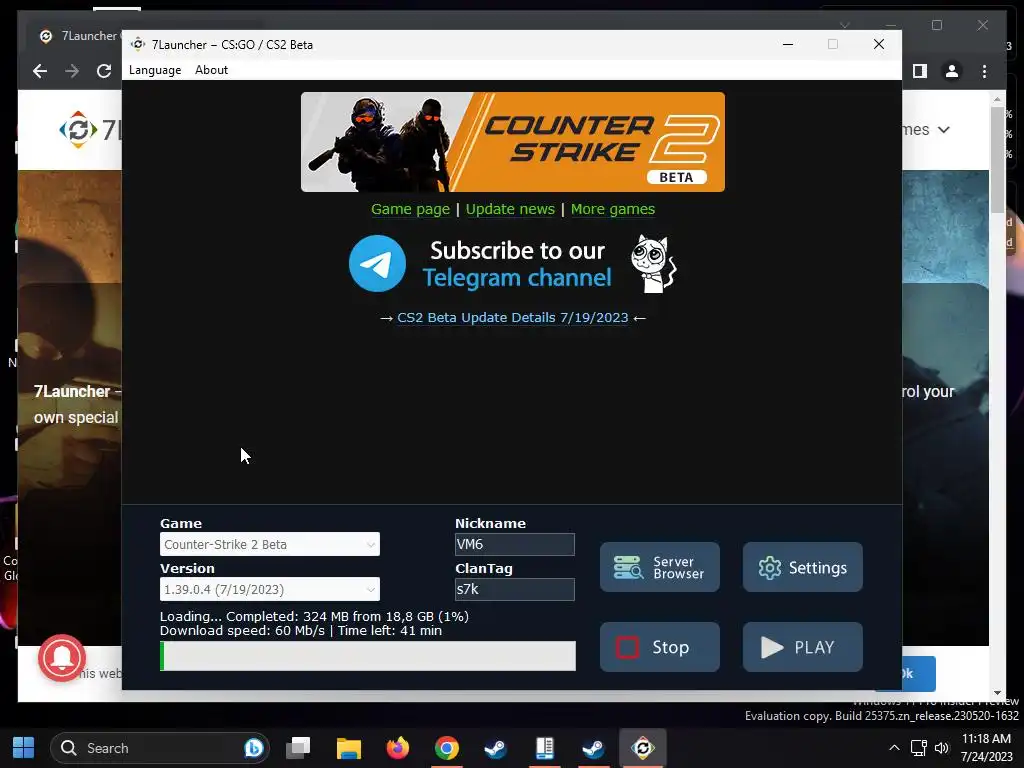Open the second Steam taskbar icon
This screenshot has width=1024, height=768.
[x=594, y=748]
